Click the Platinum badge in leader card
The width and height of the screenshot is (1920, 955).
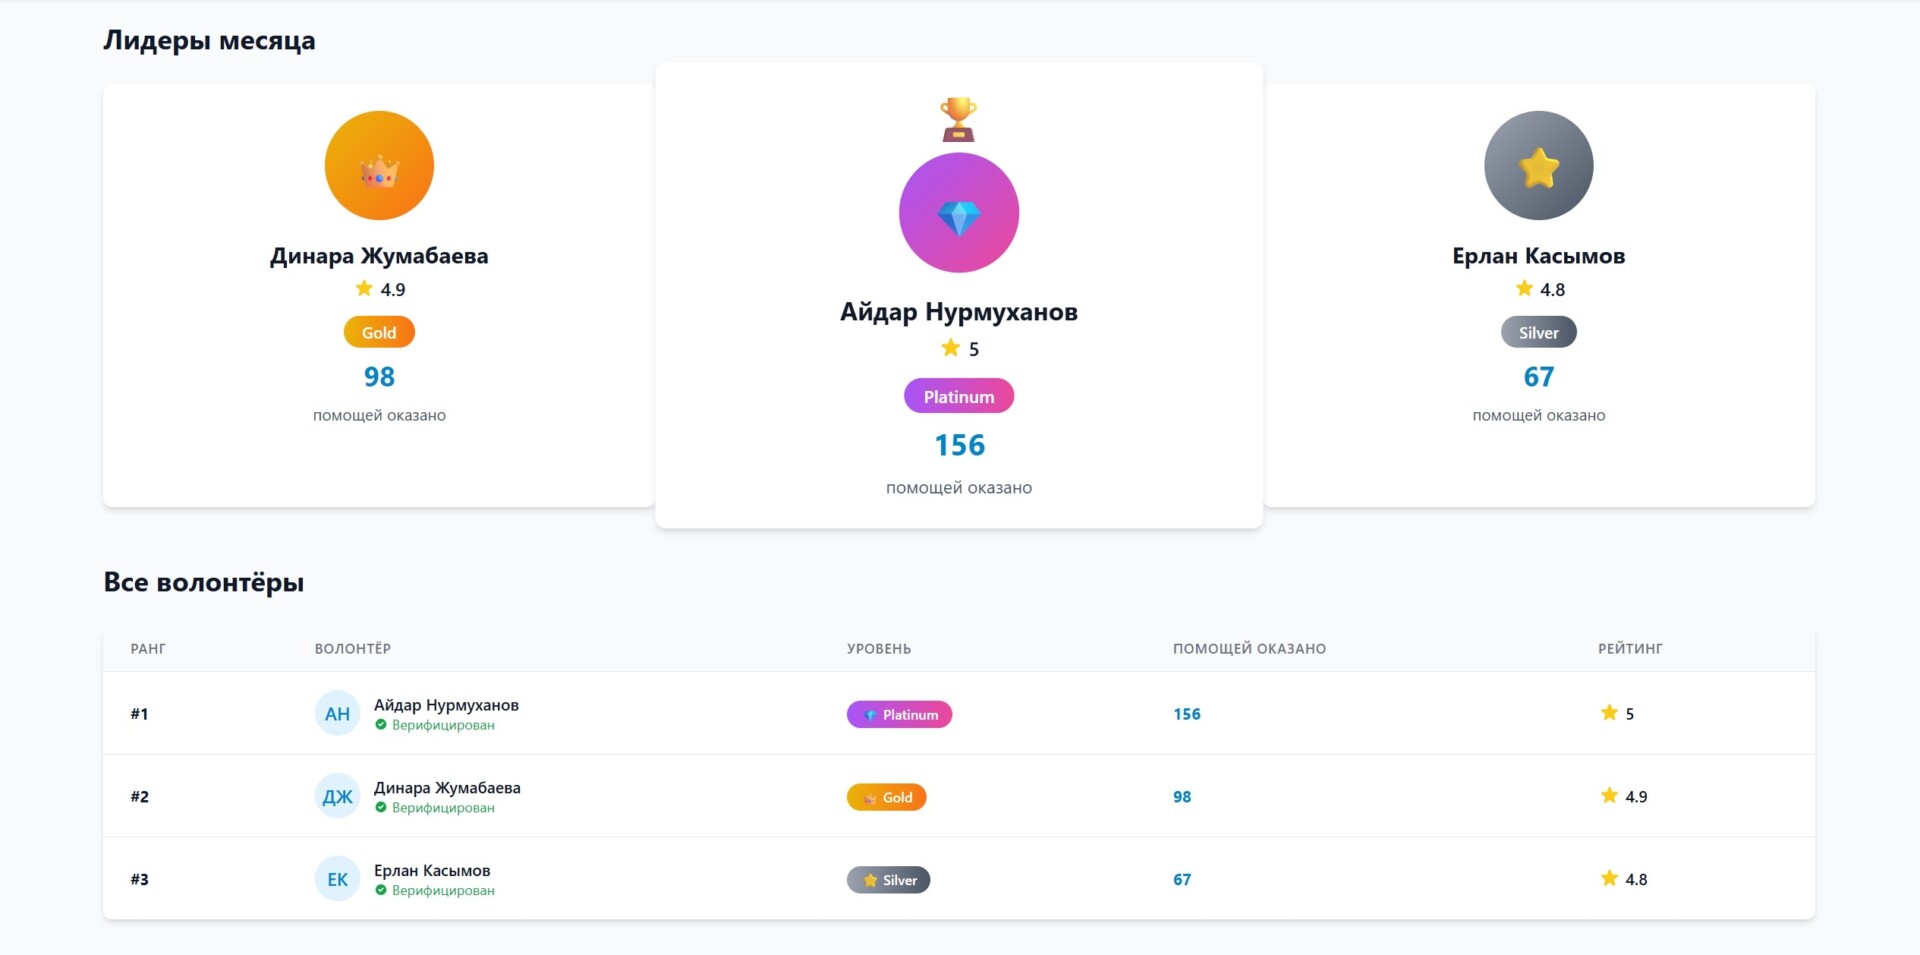point(958,397)
